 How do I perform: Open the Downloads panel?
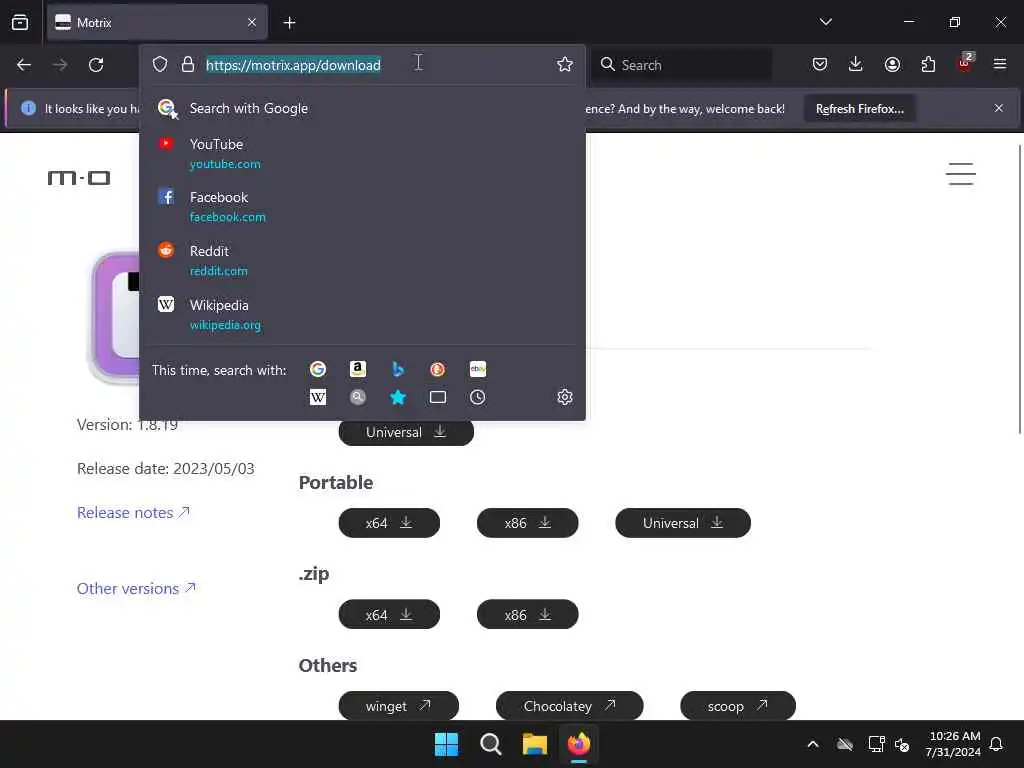tap(856, 64)
